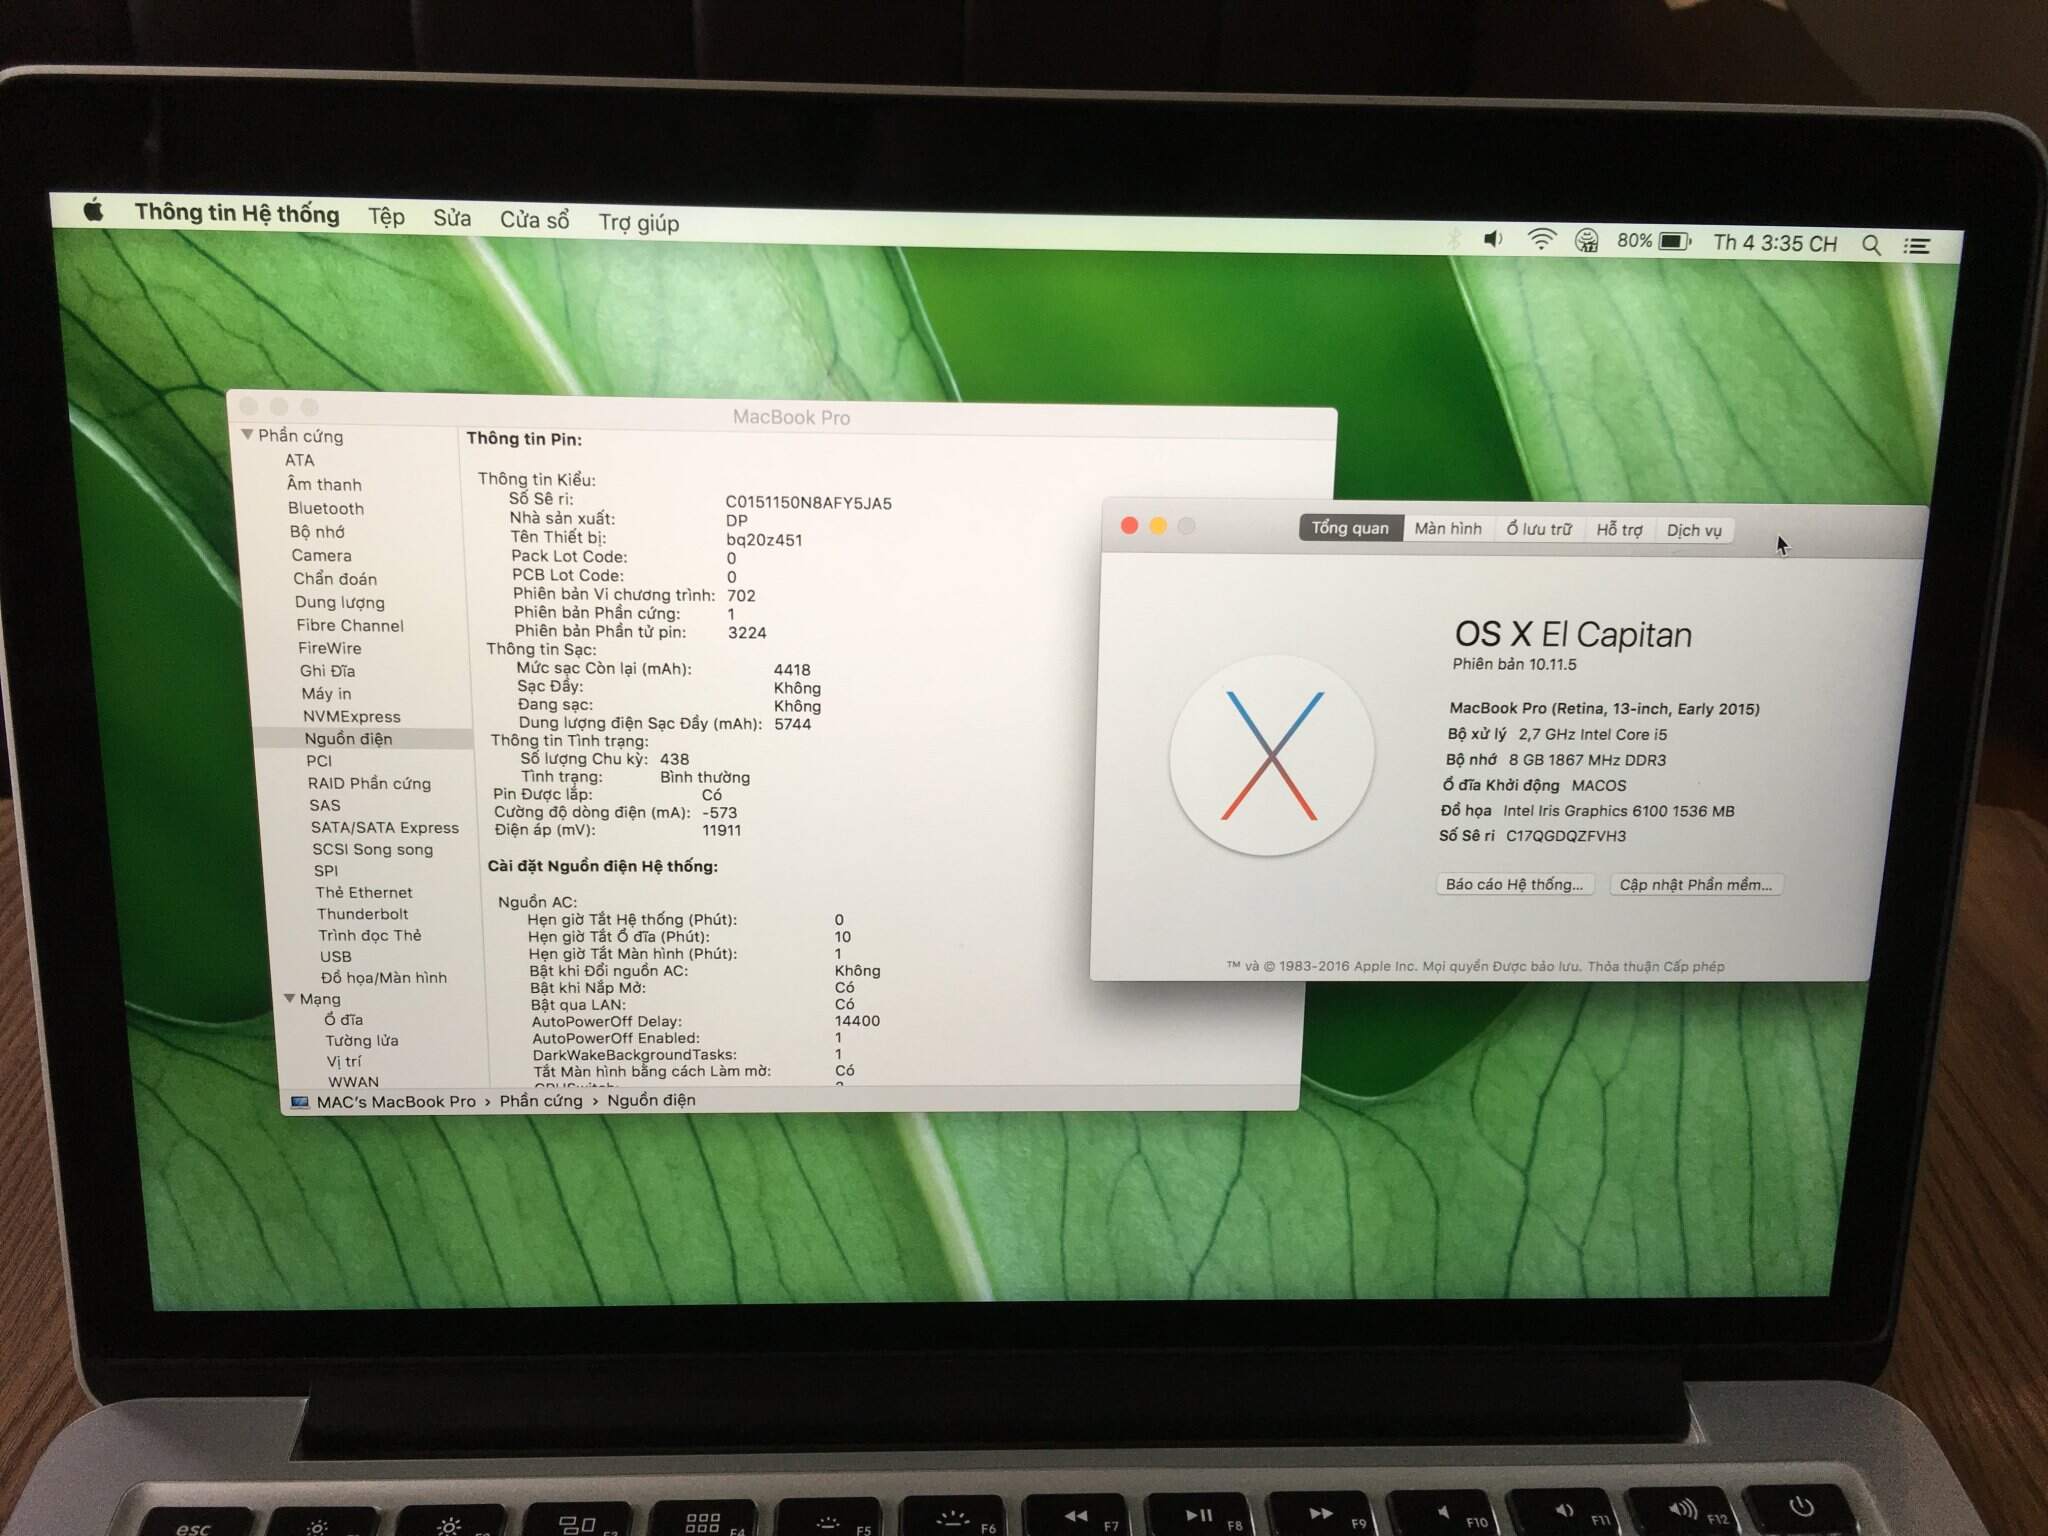Open Notification Center list icon
Image resolution: width=2048 pixels, height=1536 pixels.
[1916, 246]
